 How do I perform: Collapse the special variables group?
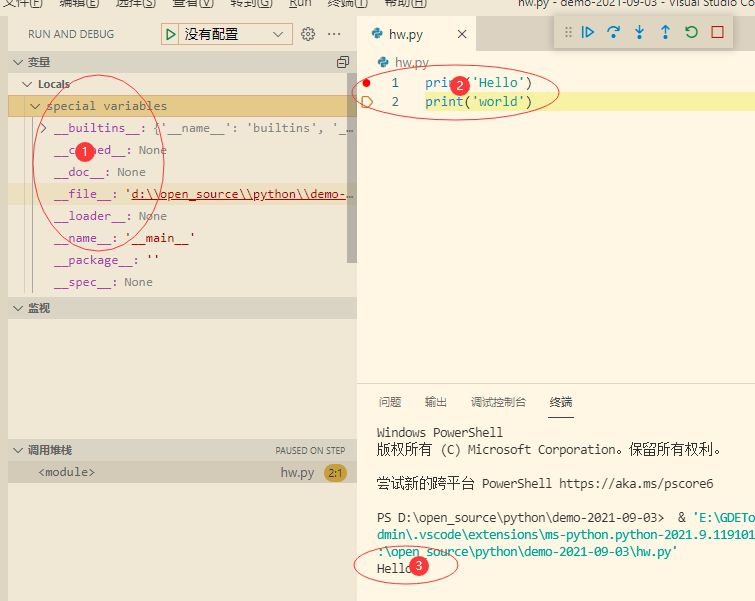35,106
